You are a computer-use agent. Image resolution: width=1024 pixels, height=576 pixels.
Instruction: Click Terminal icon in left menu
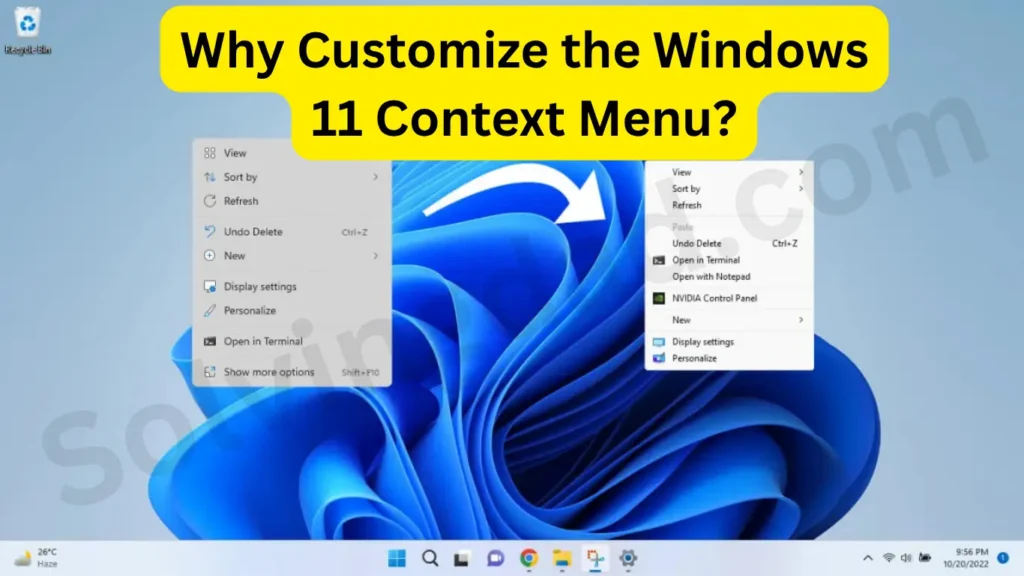[x=210, y=342]
